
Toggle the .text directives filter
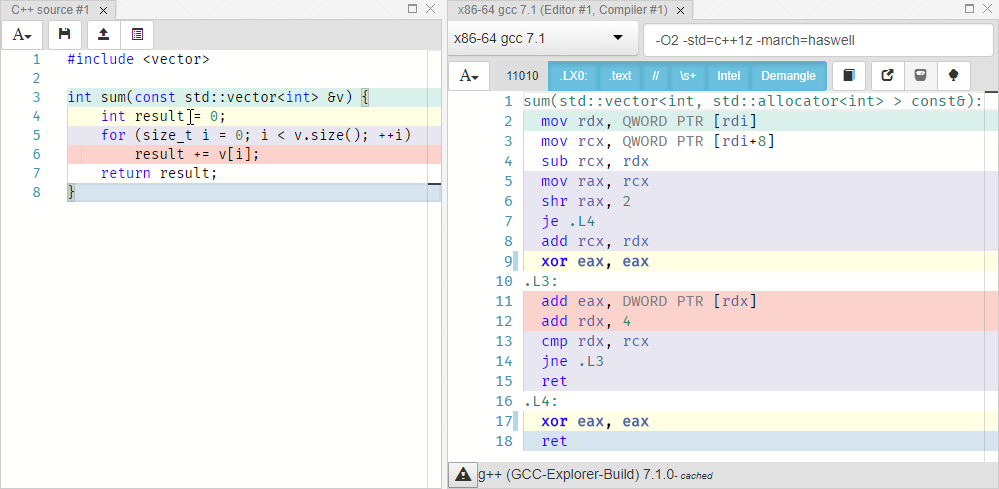(x=621, y=76)
